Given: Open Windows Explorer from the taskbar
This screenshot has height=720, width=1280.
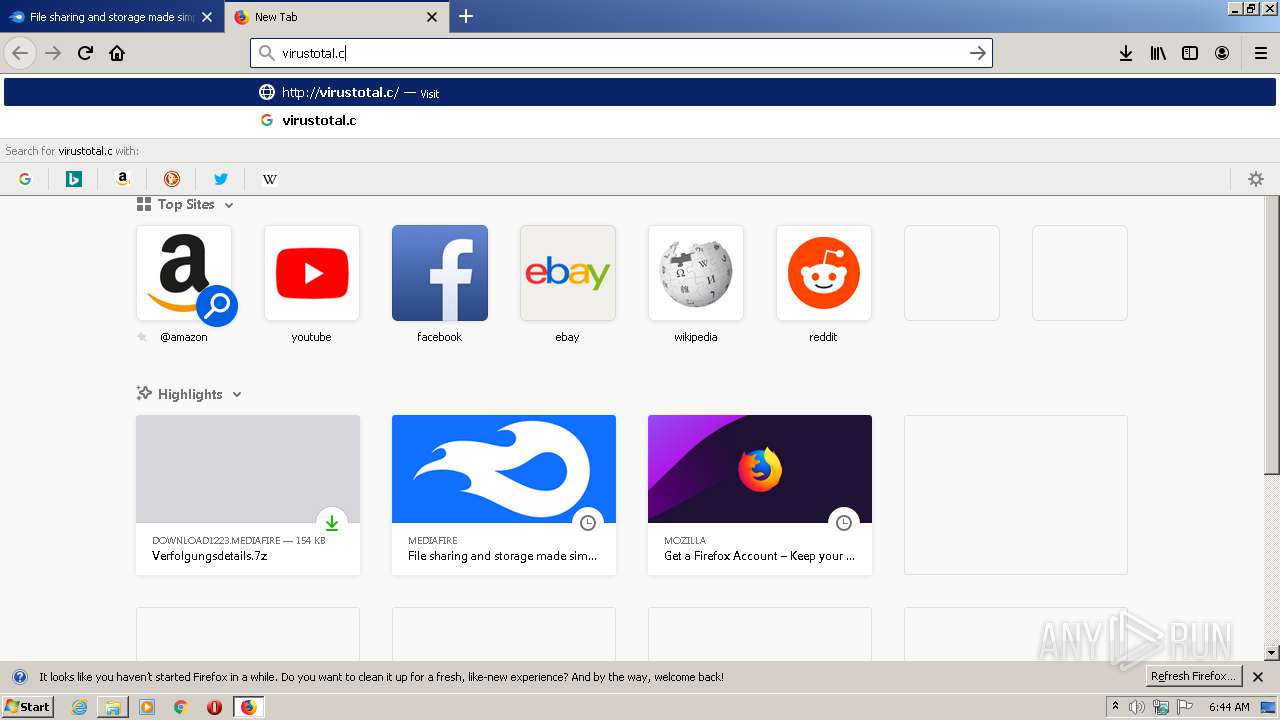Looking at the screenshot, I should tap(113, 707).
